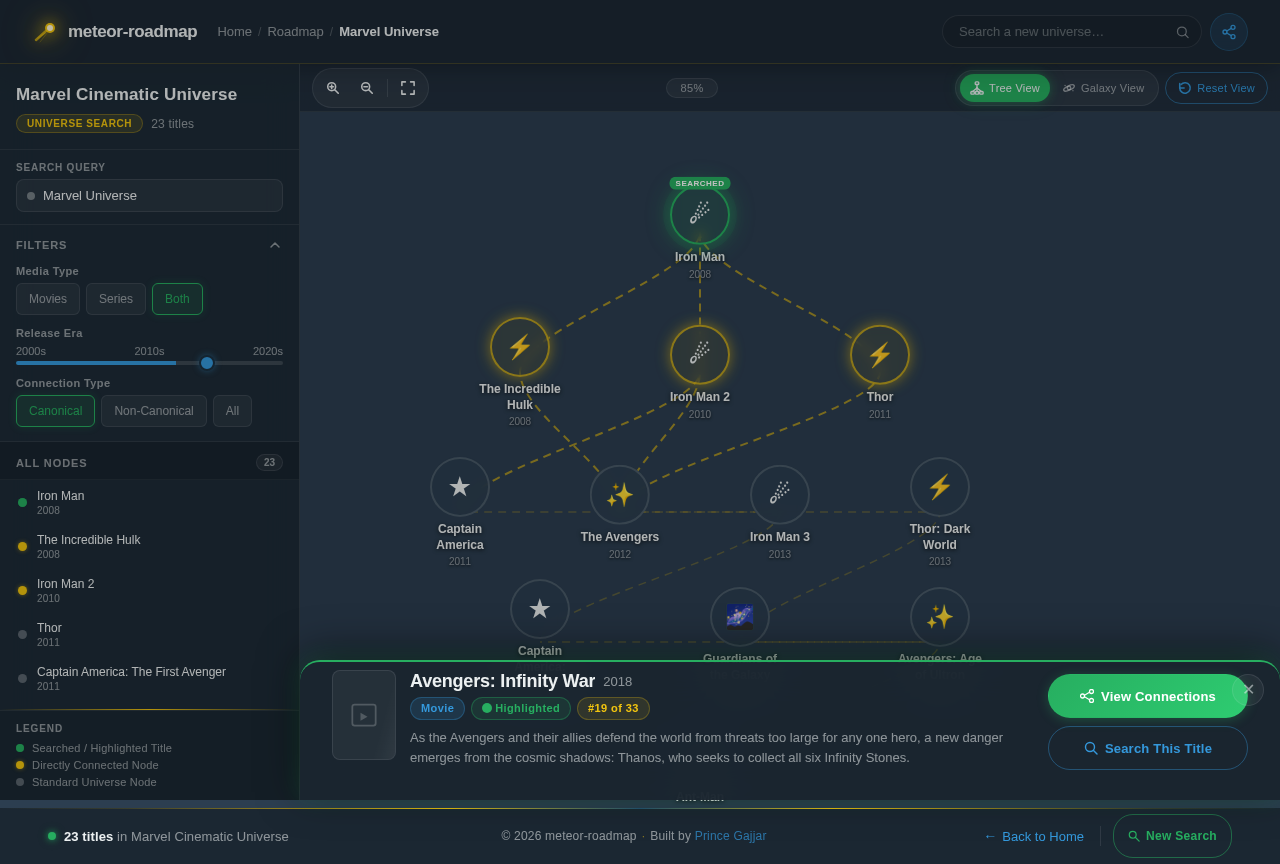The image size is (1280, 864).
Task: Click the meteor-roadmap logo
Action: [x=45, y=30]
